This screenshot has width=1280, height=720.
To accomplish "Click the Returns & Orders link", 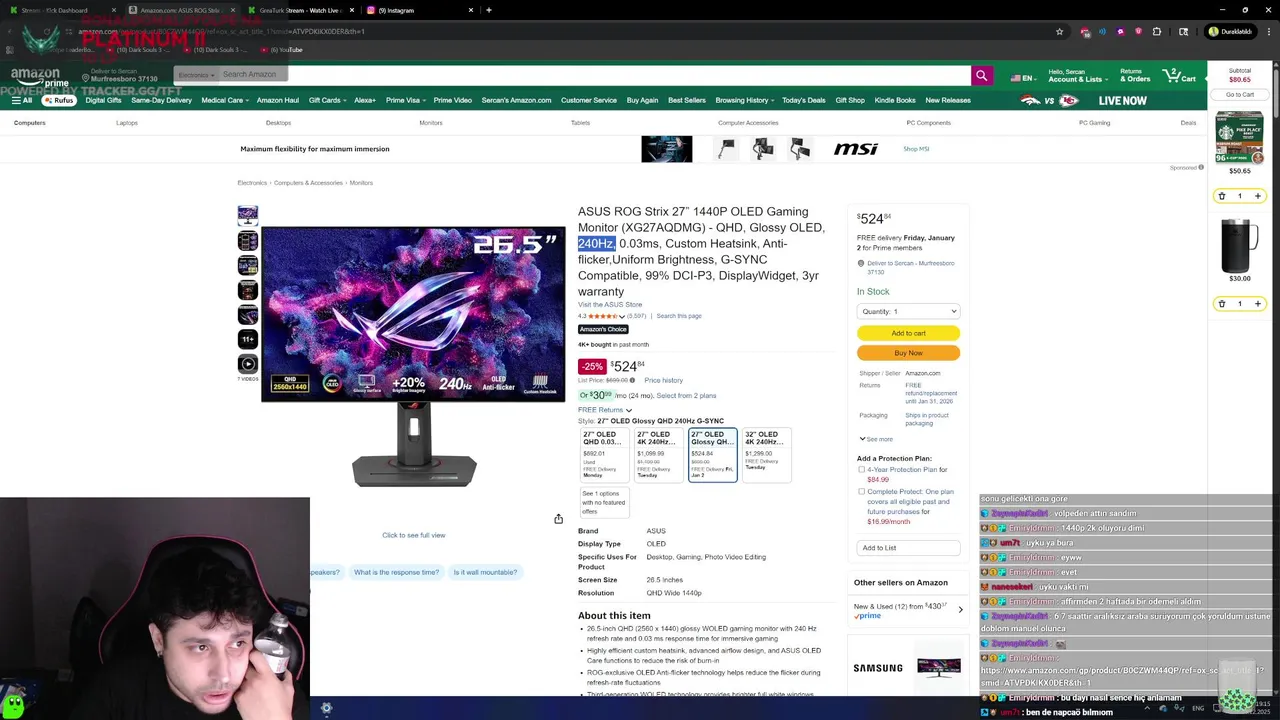I will coord(1135,75).
